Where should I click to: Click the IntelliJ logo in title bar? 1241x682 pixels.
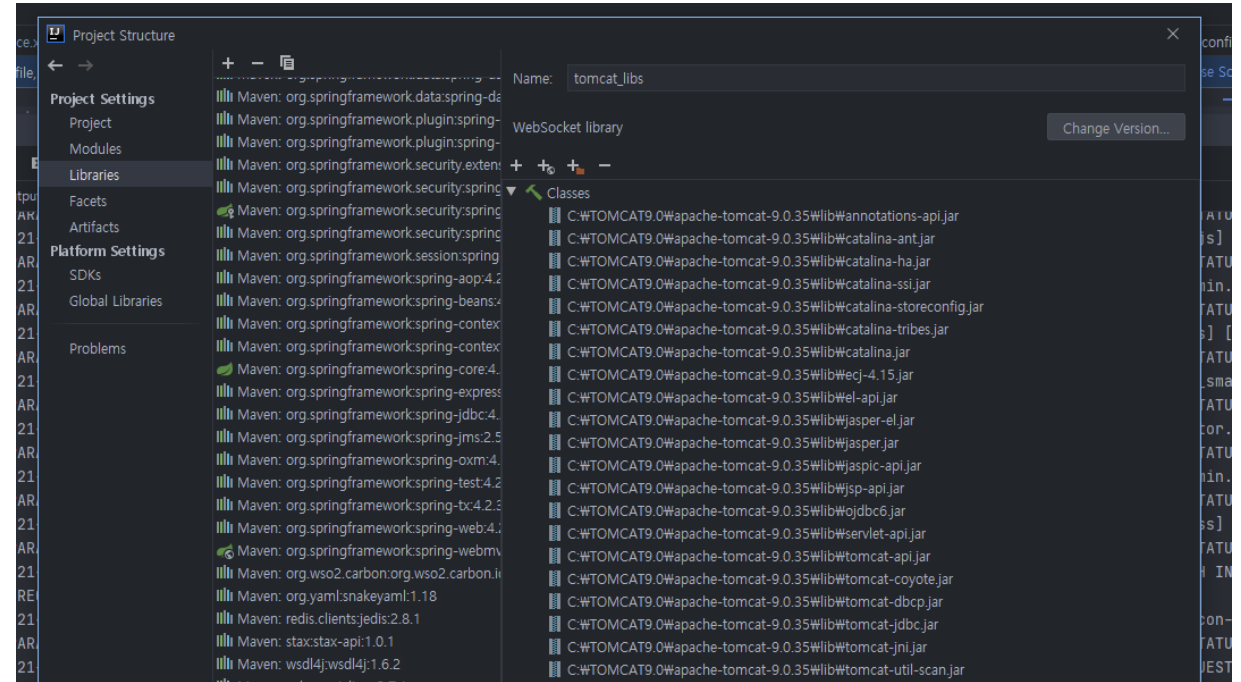pyautogui.click(x=54, y=36)
